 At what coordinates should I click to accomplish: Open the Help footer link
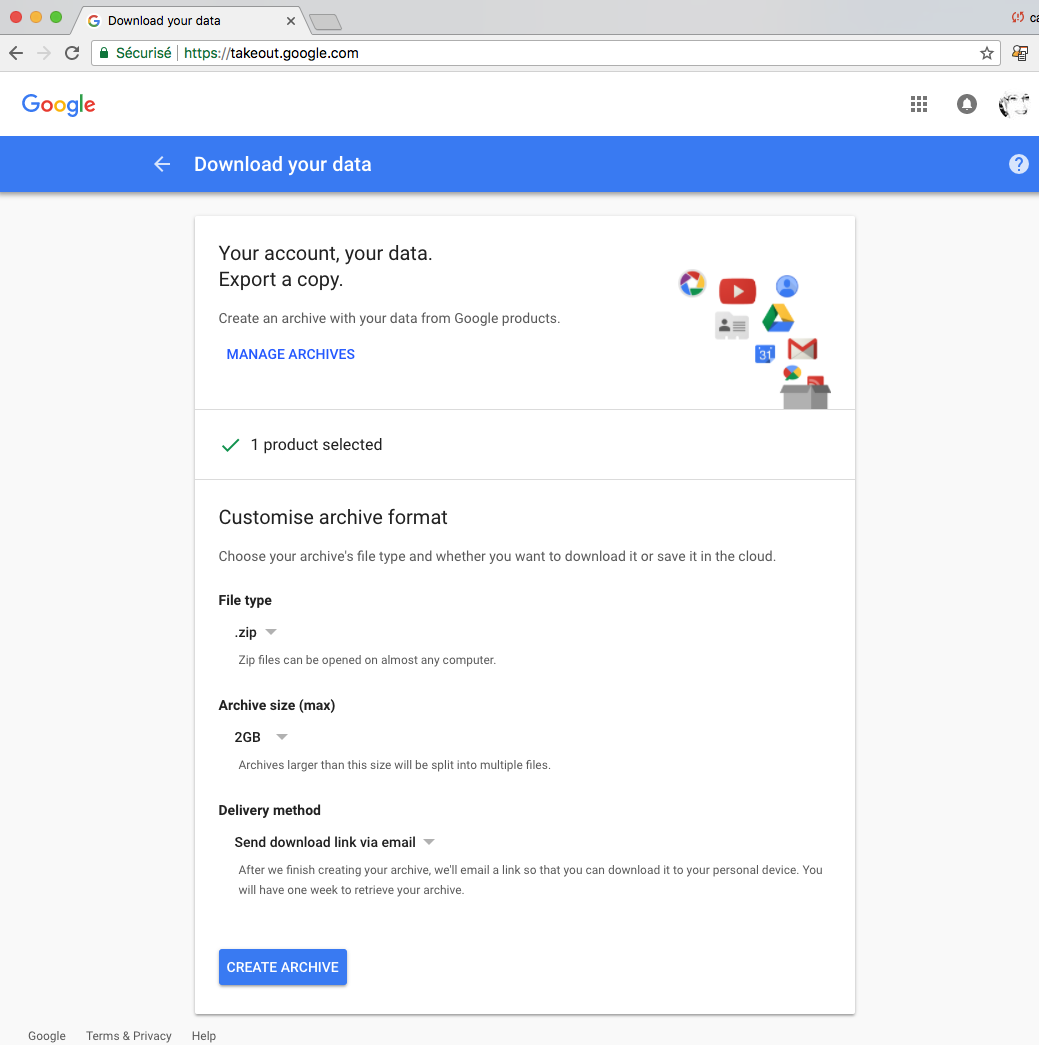click(x=204, y=1036)
